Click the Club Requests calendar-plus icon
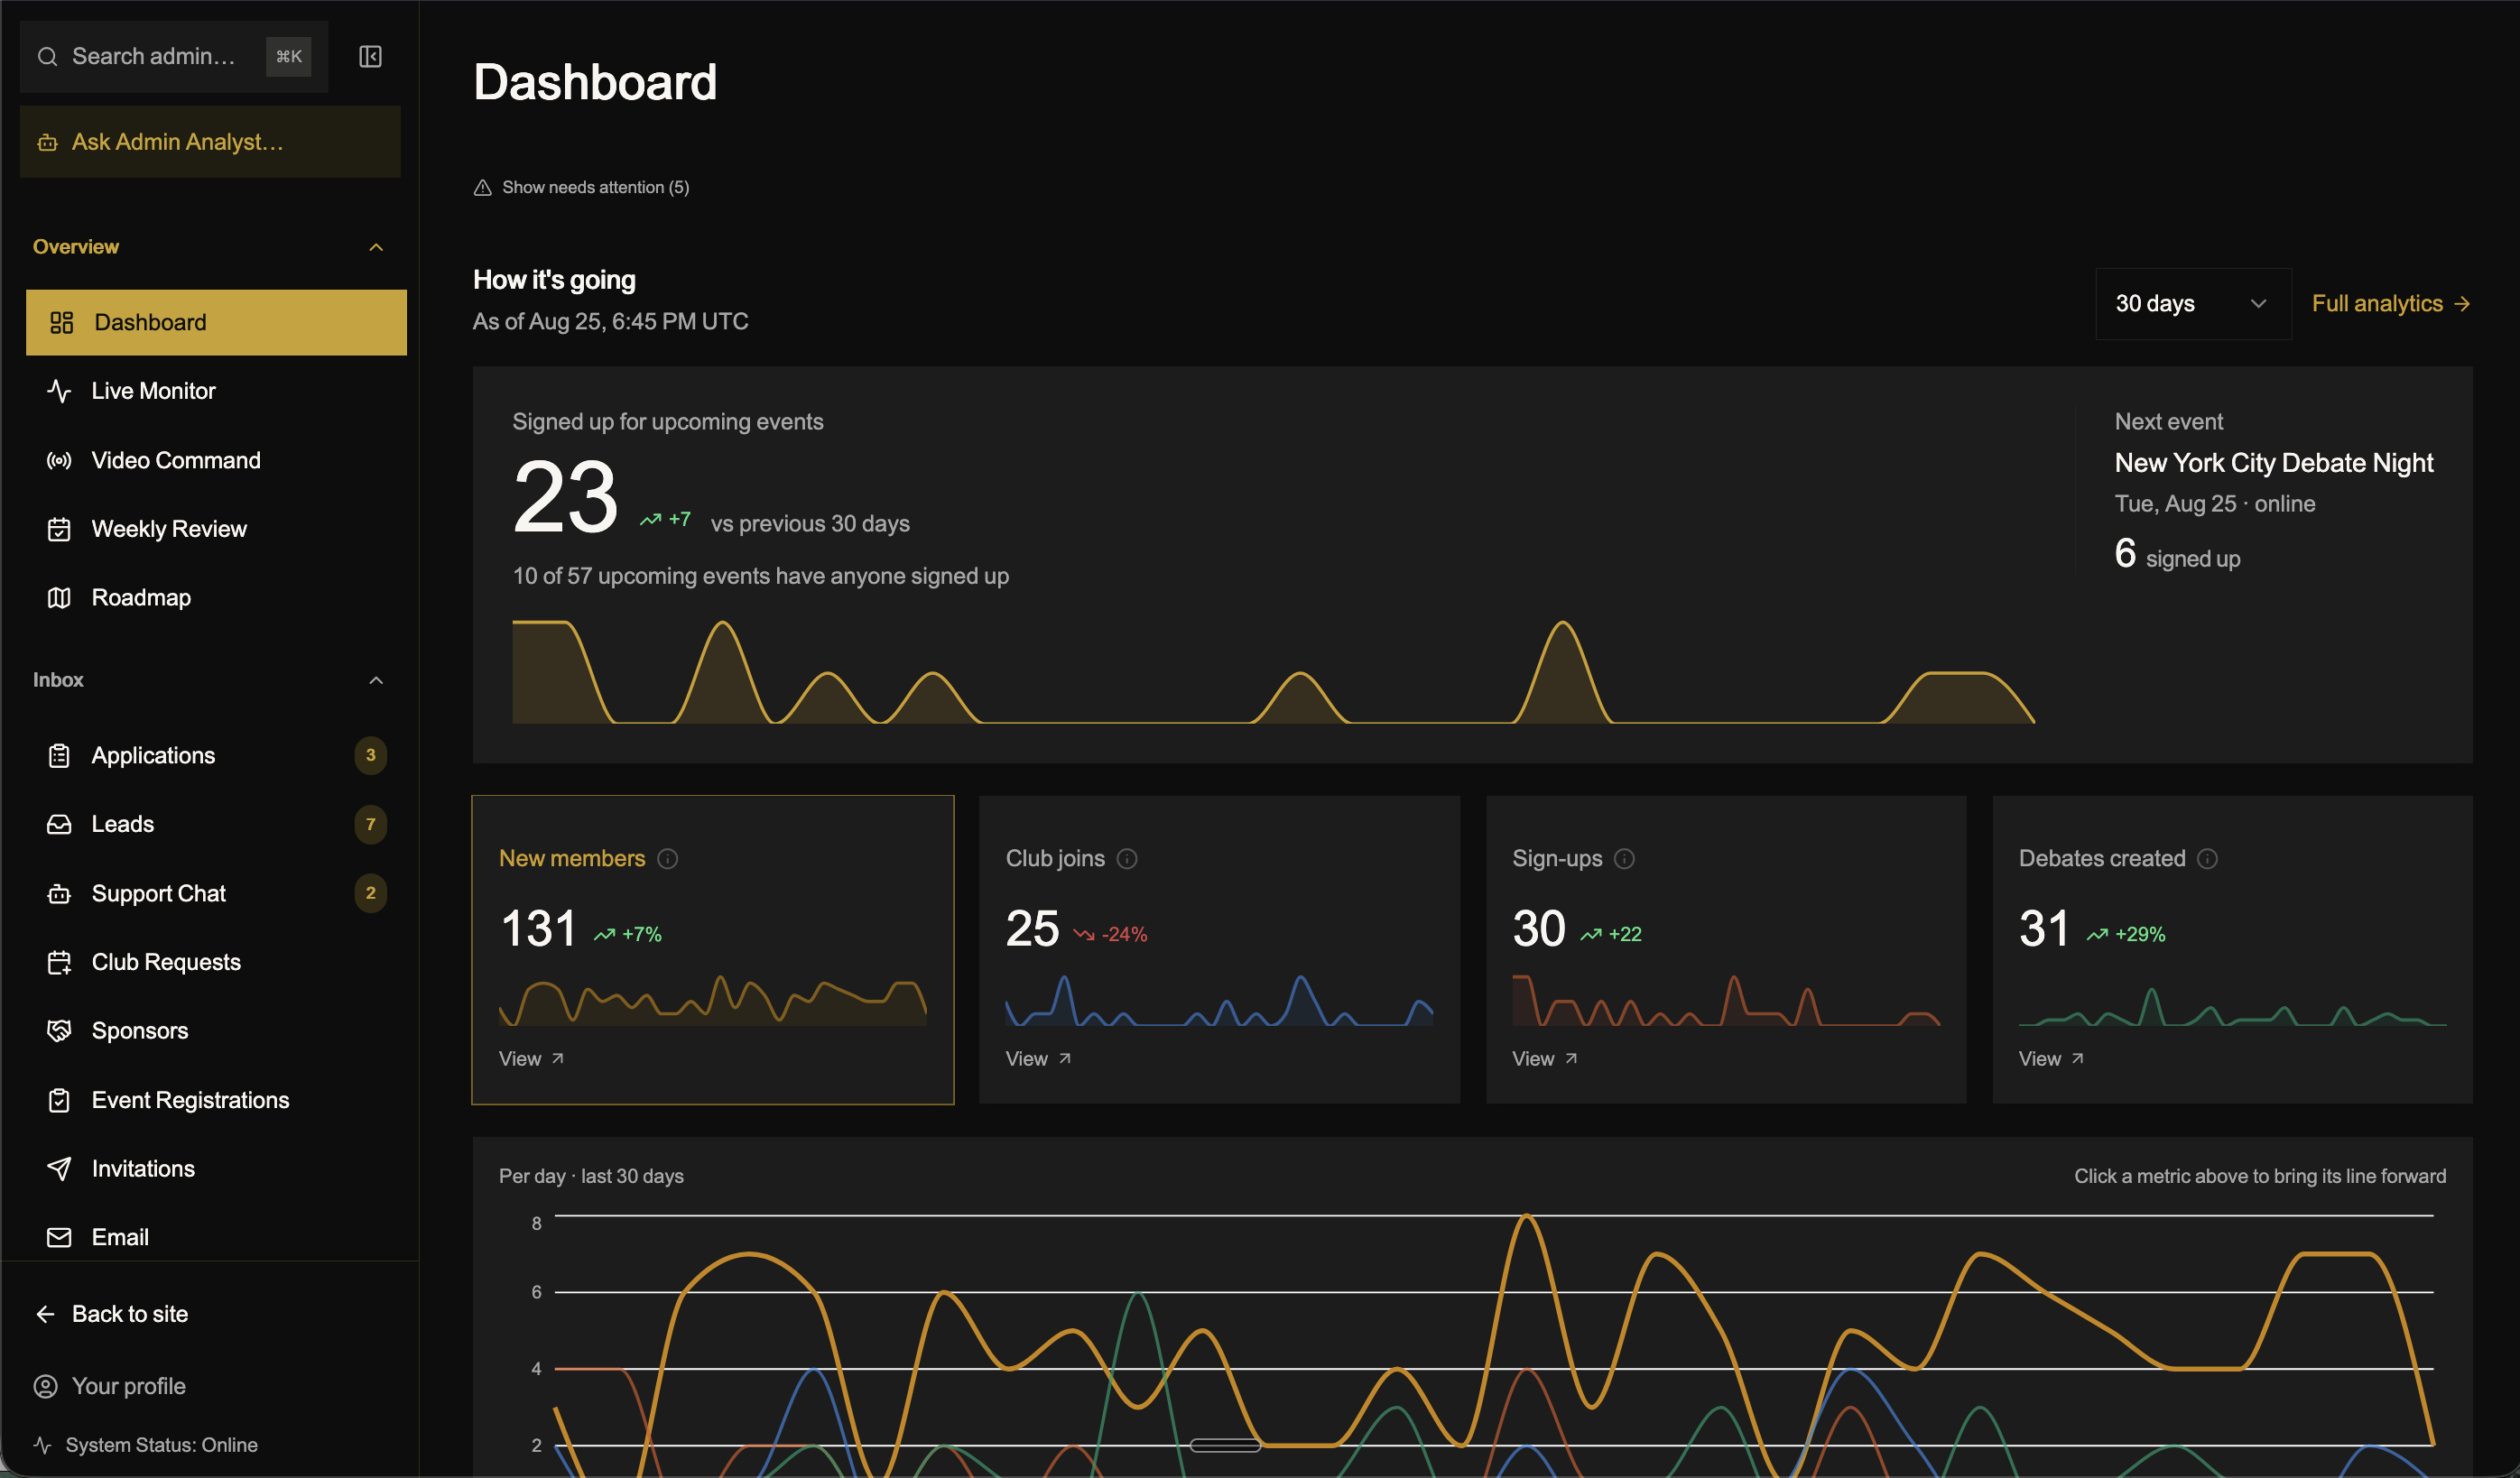Viewport: 2520px width, 1478px height. pyautogui.click(x=59, y=962)
